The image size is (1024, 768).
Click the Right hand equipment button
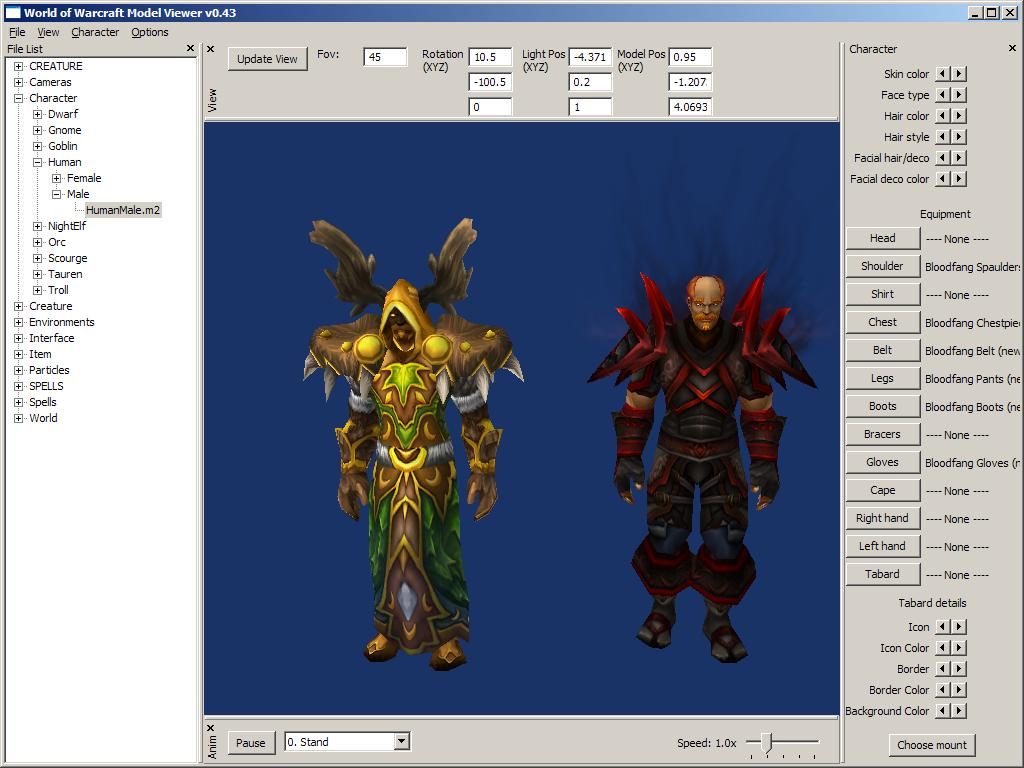(x=882, y=518)
